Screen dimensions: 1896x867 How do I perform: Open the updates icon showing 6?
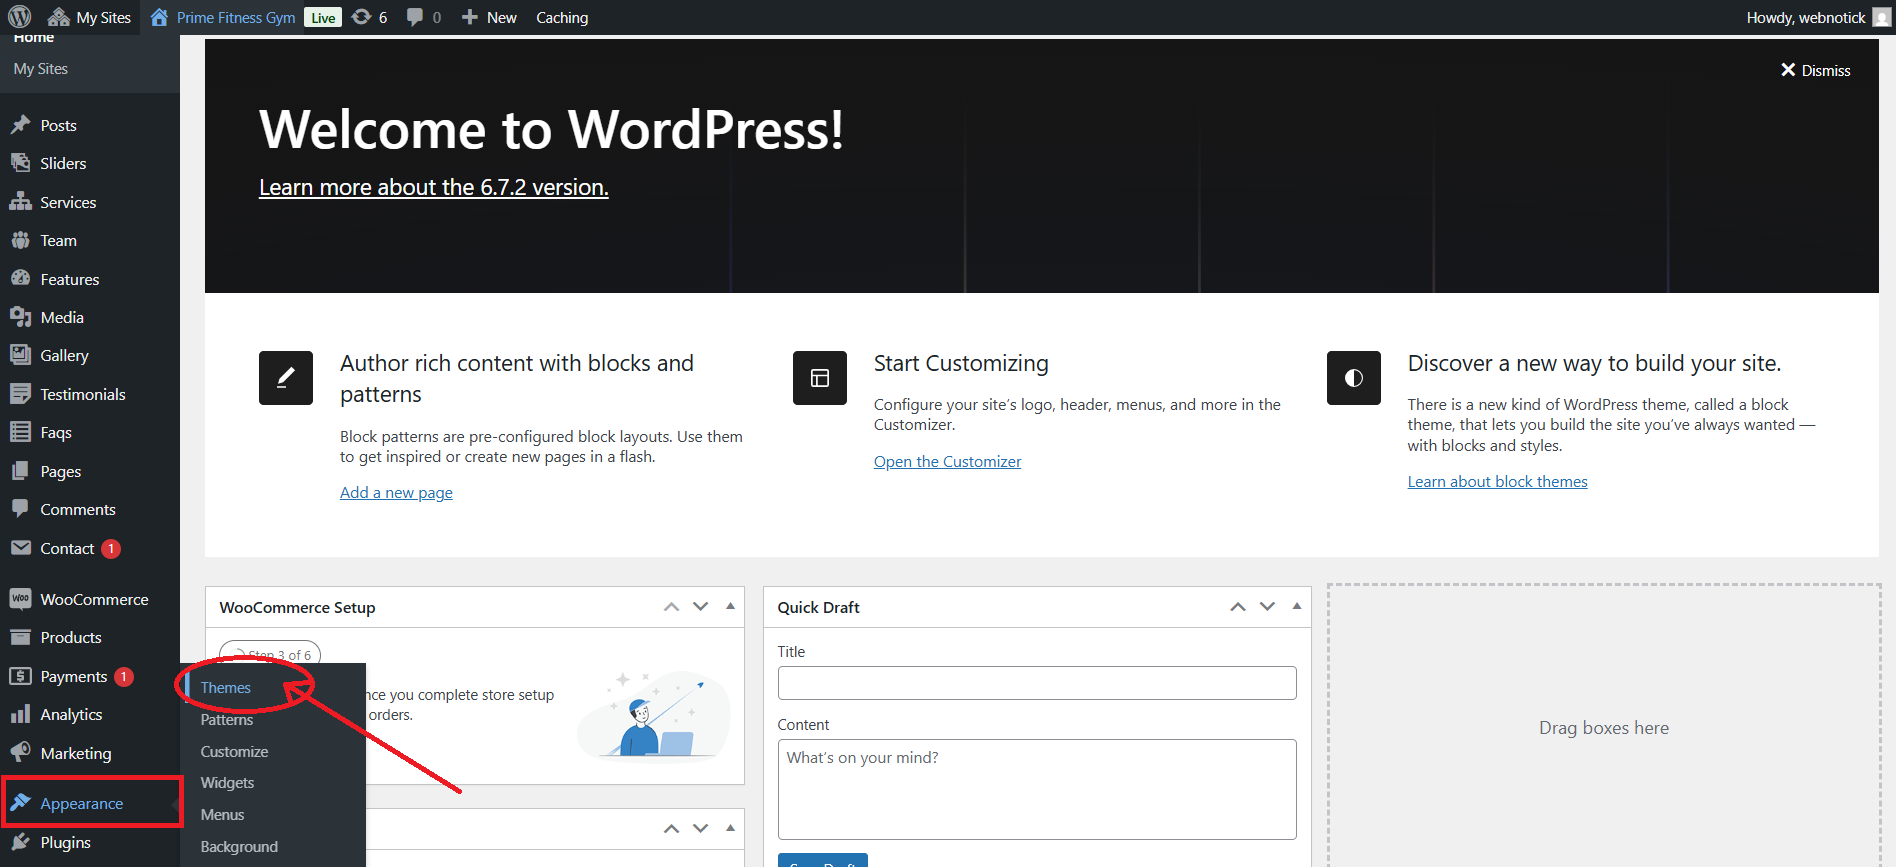(369, 17)
